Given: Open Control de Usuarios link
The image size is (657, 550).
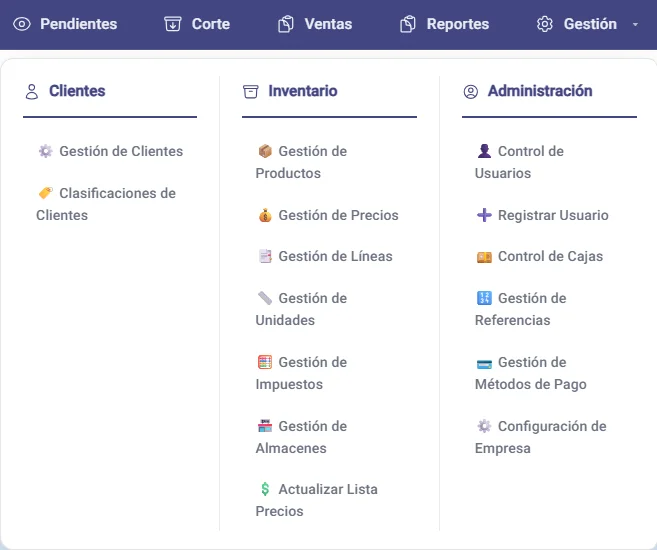Looking at the screenshot, I should click(x=519, y=162).
